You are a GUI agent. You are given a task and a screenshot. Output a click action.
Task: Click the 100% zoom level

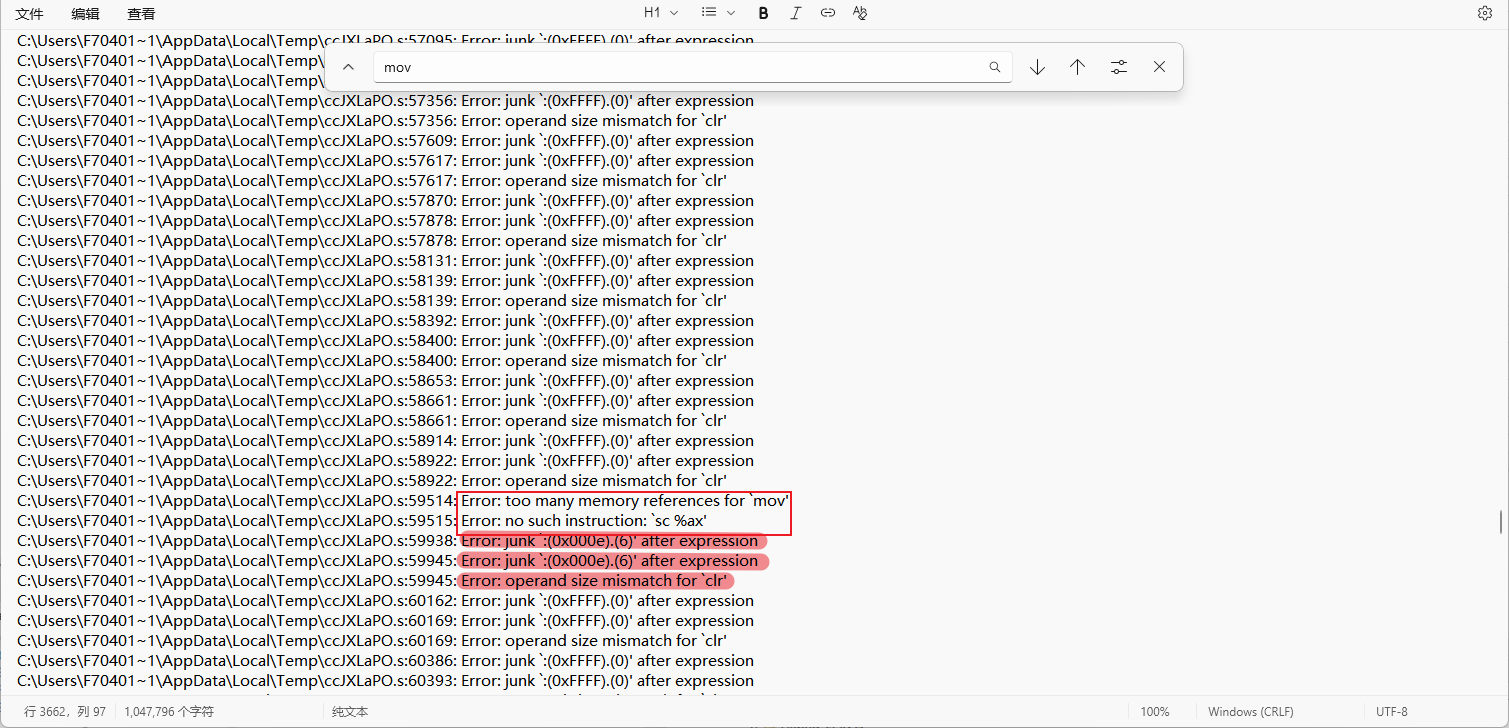(1154, 712)
